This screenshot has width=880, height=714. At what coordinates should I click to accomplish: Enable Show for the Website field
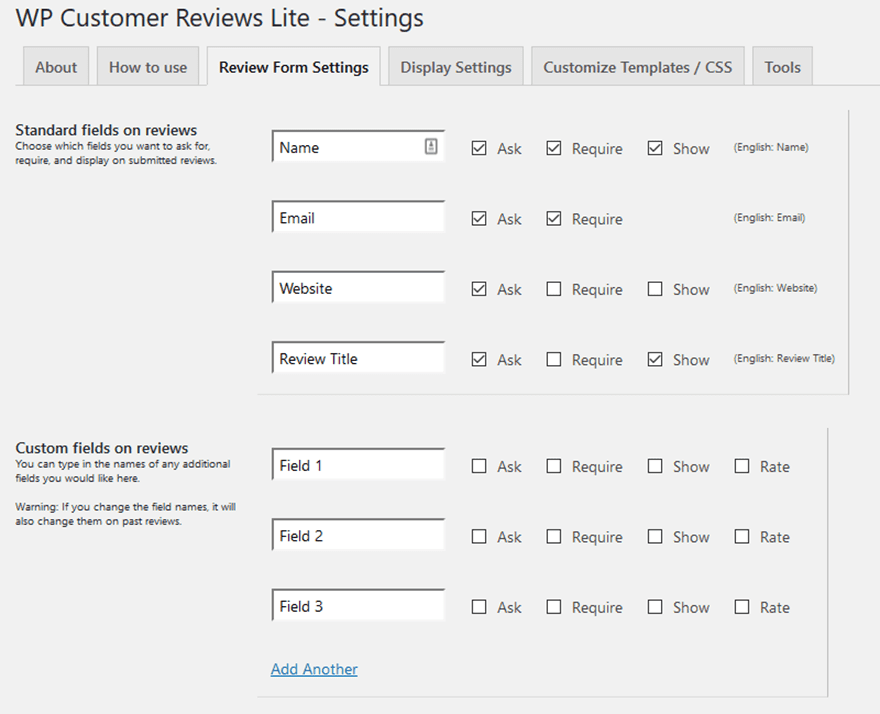(x=655, y=289)
